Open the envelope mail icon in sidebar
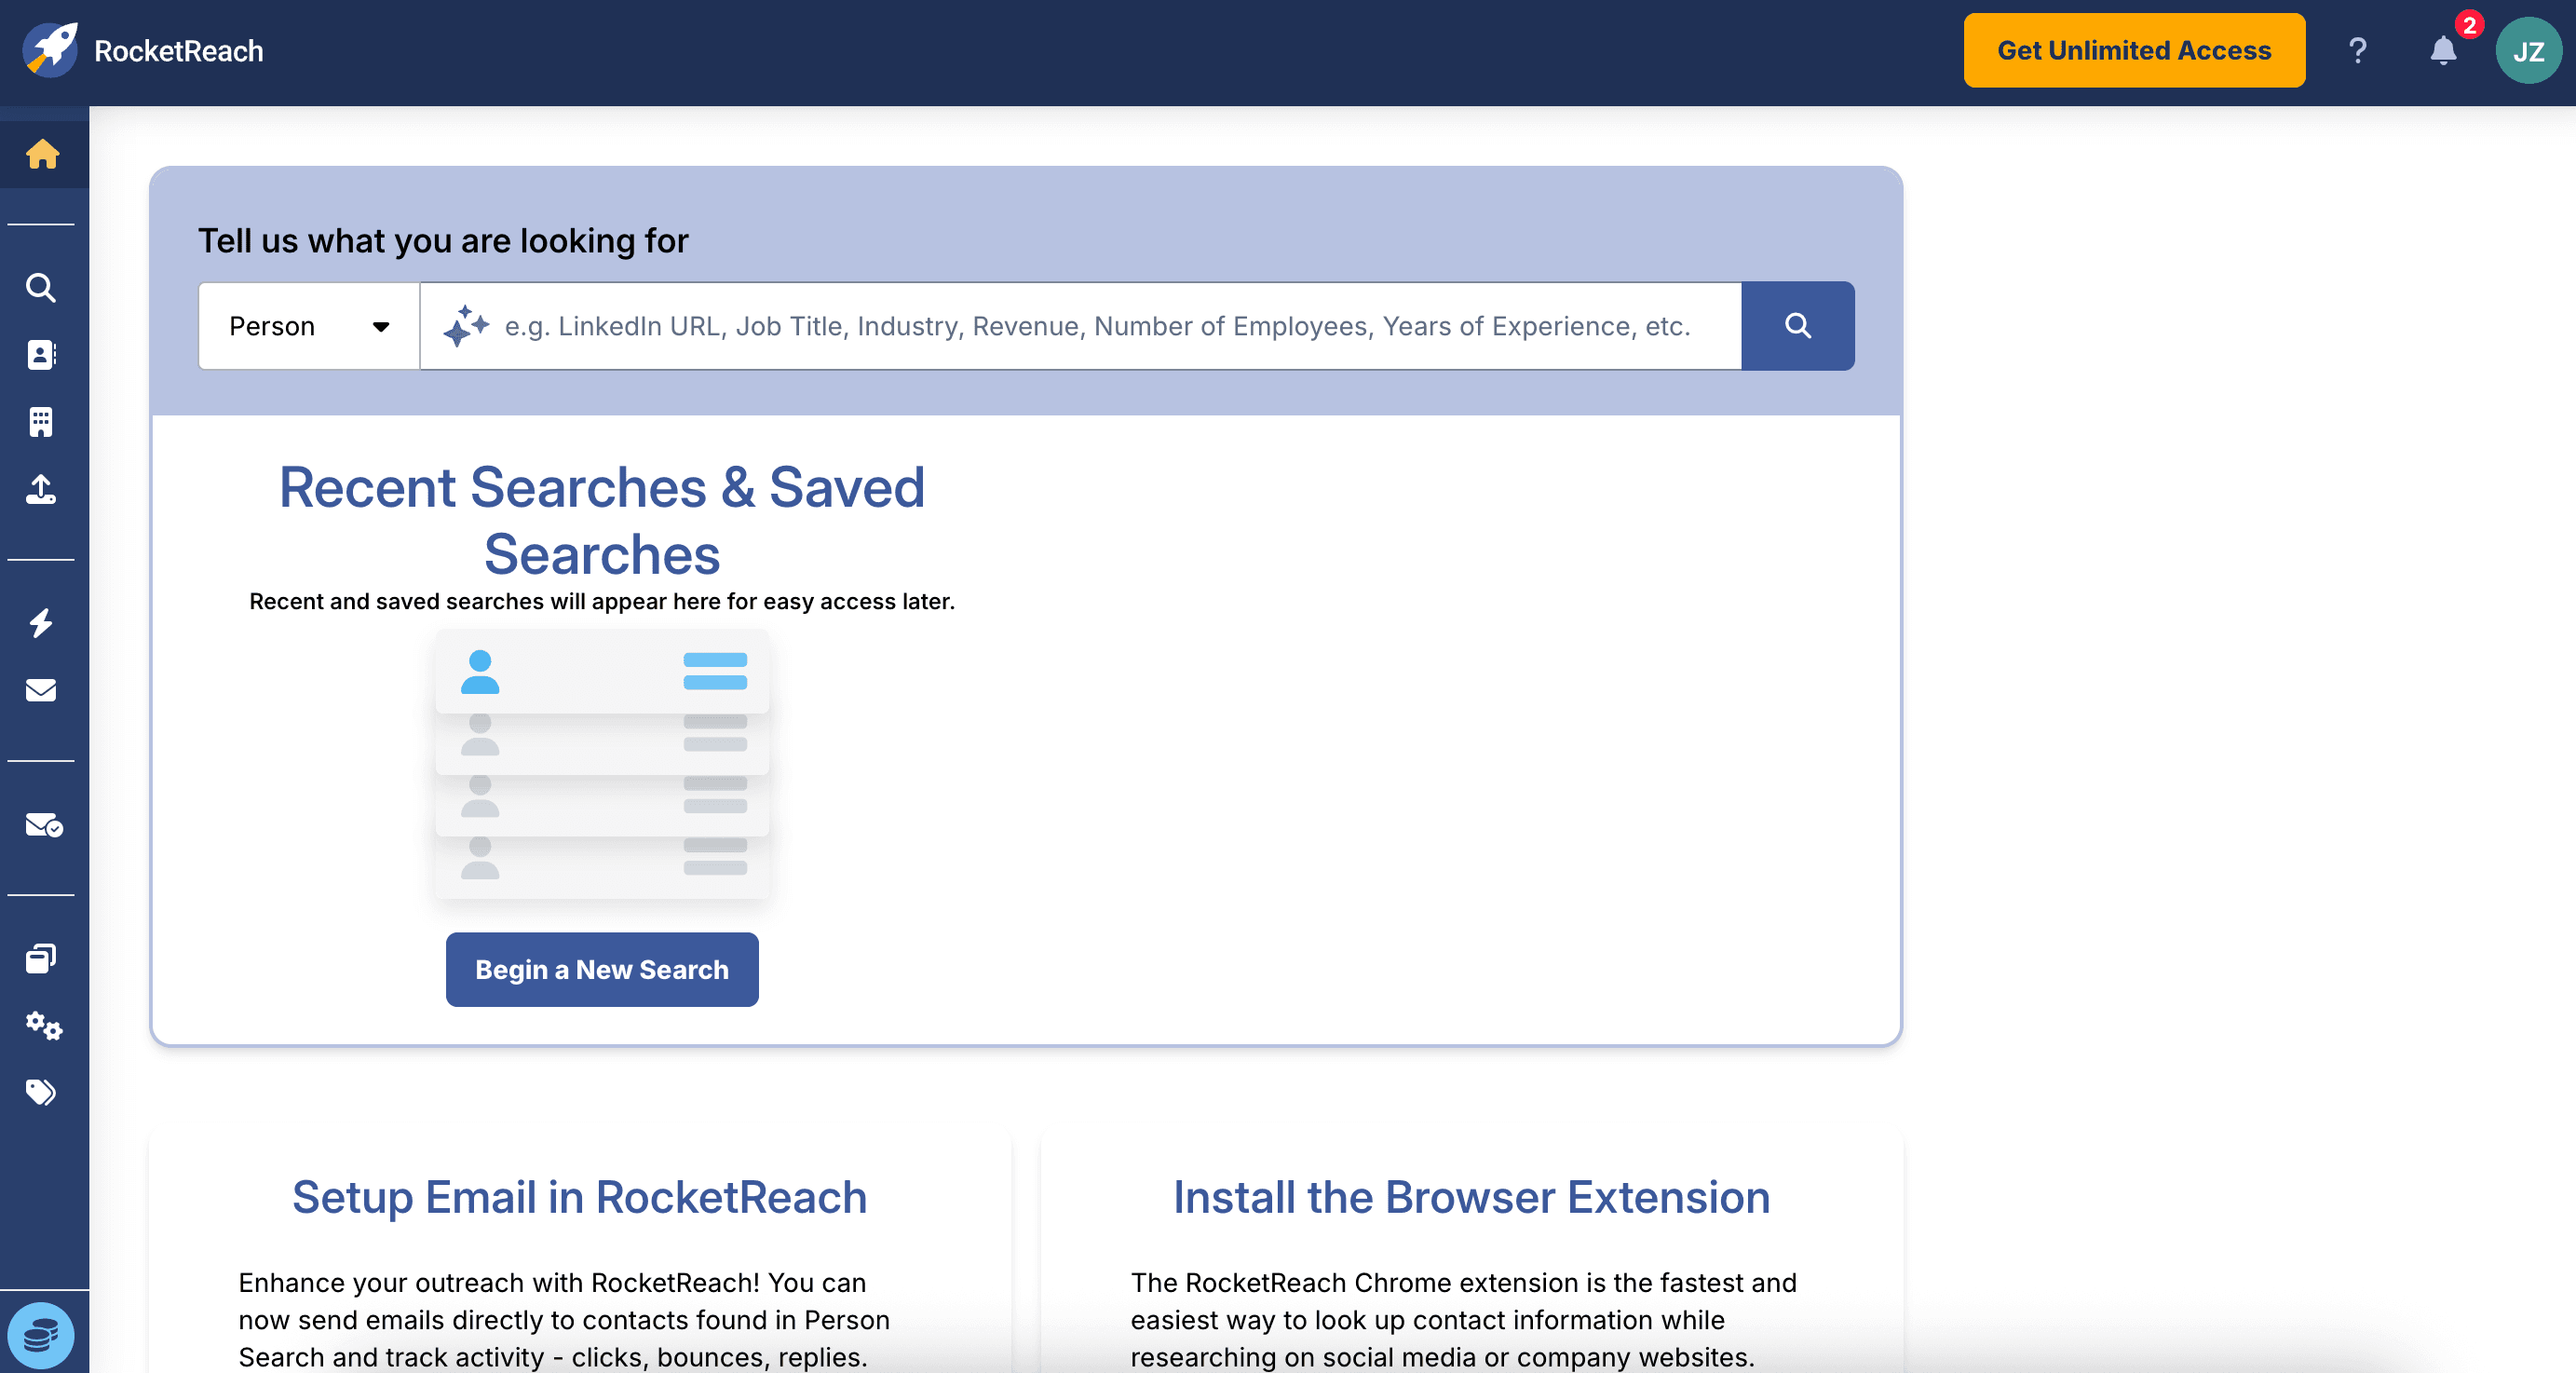The image size is (2576, 1373). click(x=41, y=690)
